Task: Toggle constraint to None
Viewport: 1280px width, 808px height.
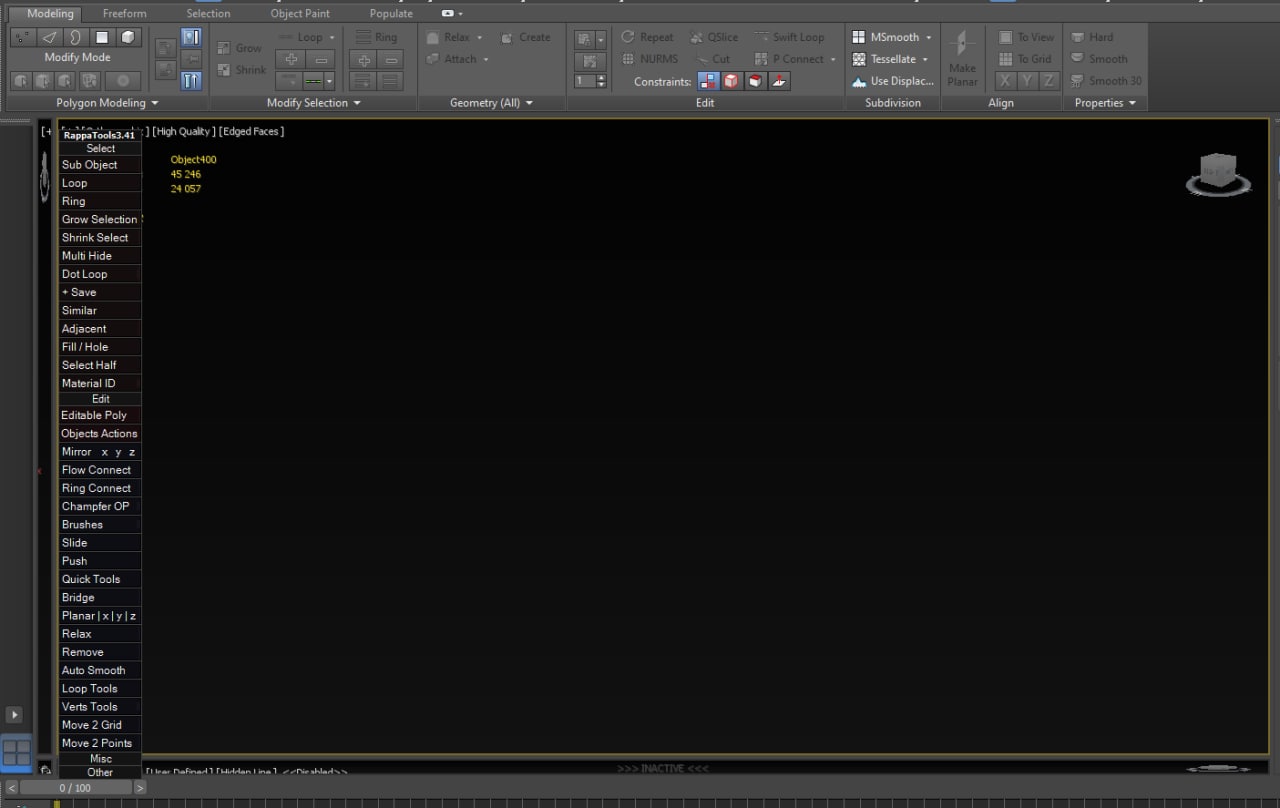Action: pos(708,81)
